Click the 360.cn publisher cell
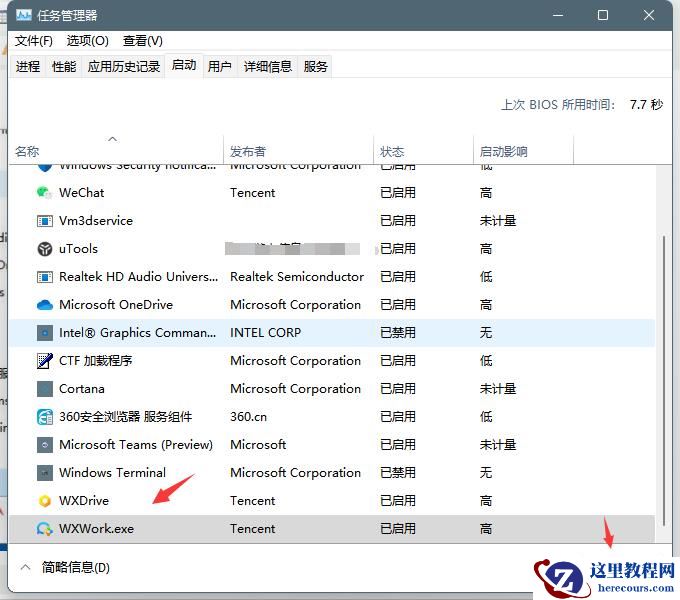Image resolution: width=680 pixels, height=600 pixels. tap(248, 417)
